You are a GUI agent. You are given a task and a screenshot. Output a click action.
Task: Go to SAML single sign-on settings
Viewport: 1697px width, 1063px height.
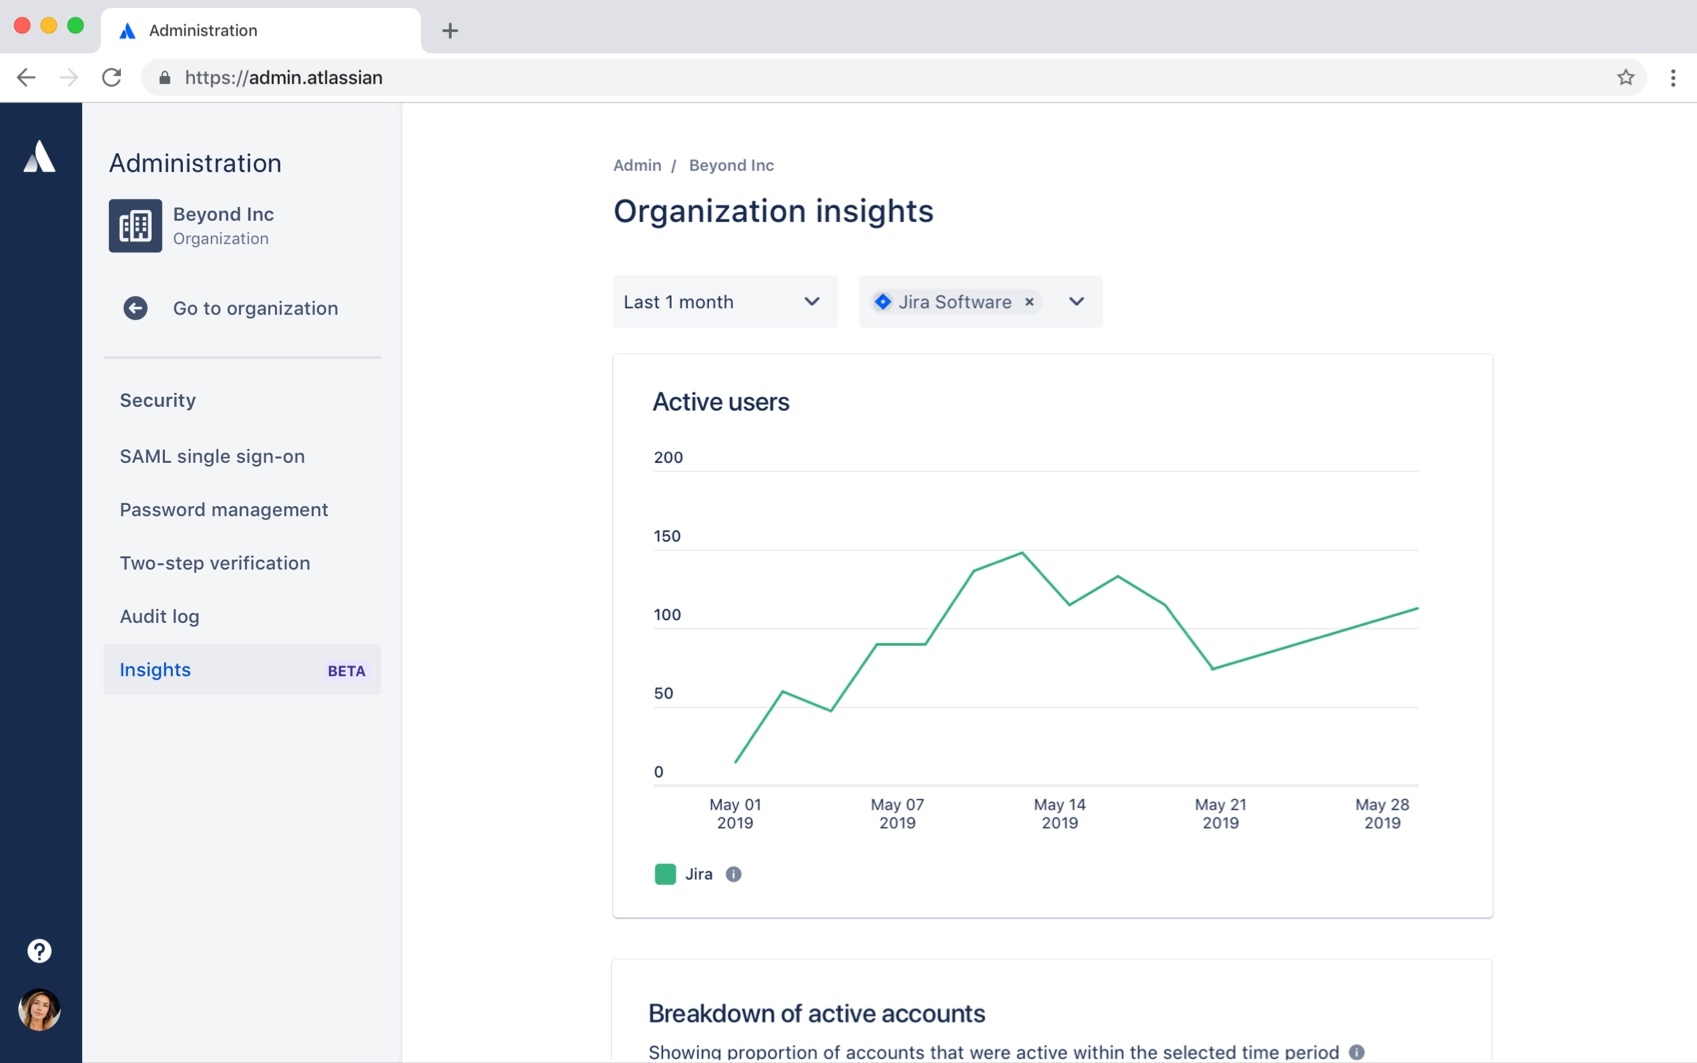click(212, 456)
